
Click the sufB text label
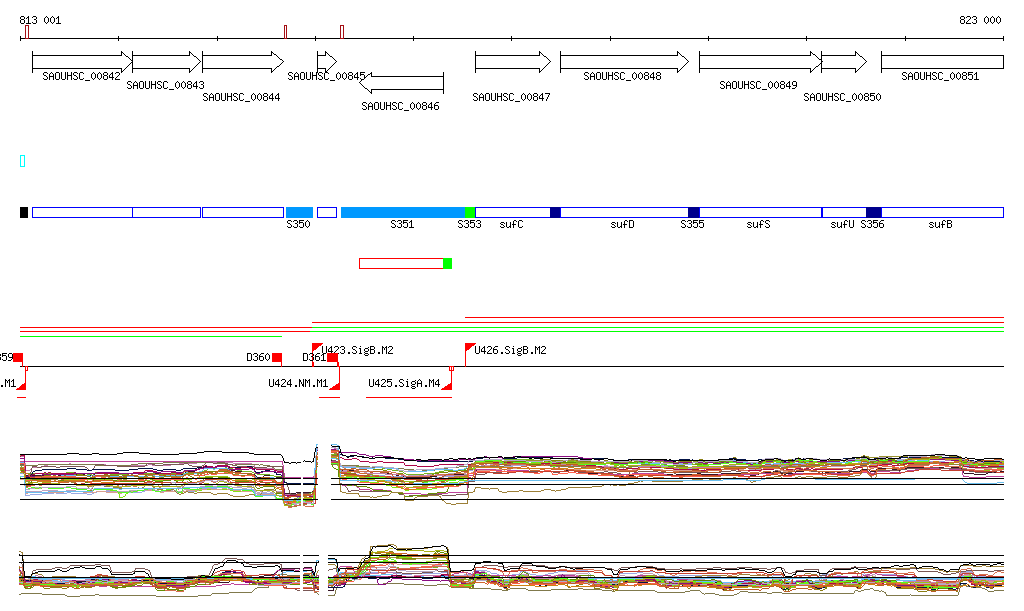(x=940, y=225)
